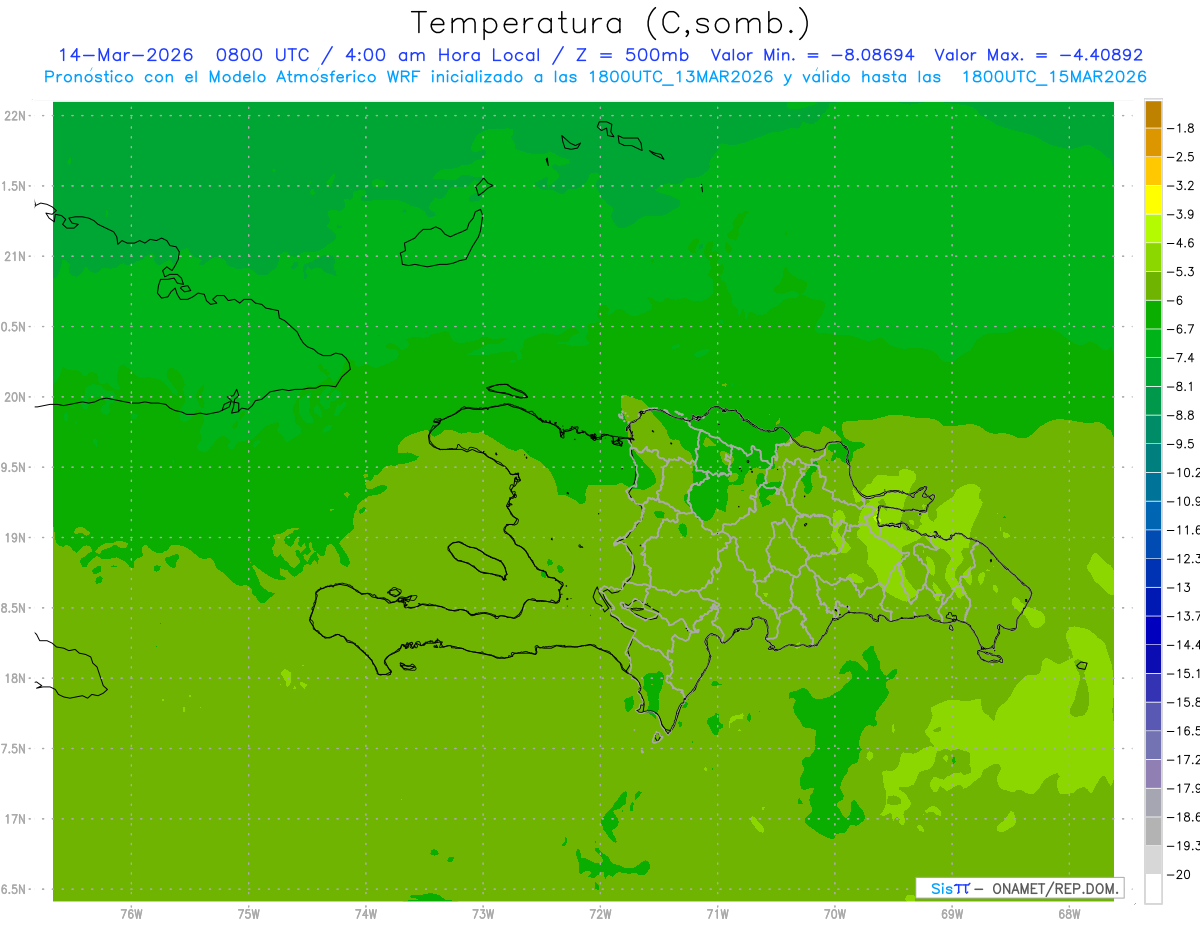Click the "69W" longitude label
Image resolution: width=1200 pixels, height=927 pixels.
point(952,914)
